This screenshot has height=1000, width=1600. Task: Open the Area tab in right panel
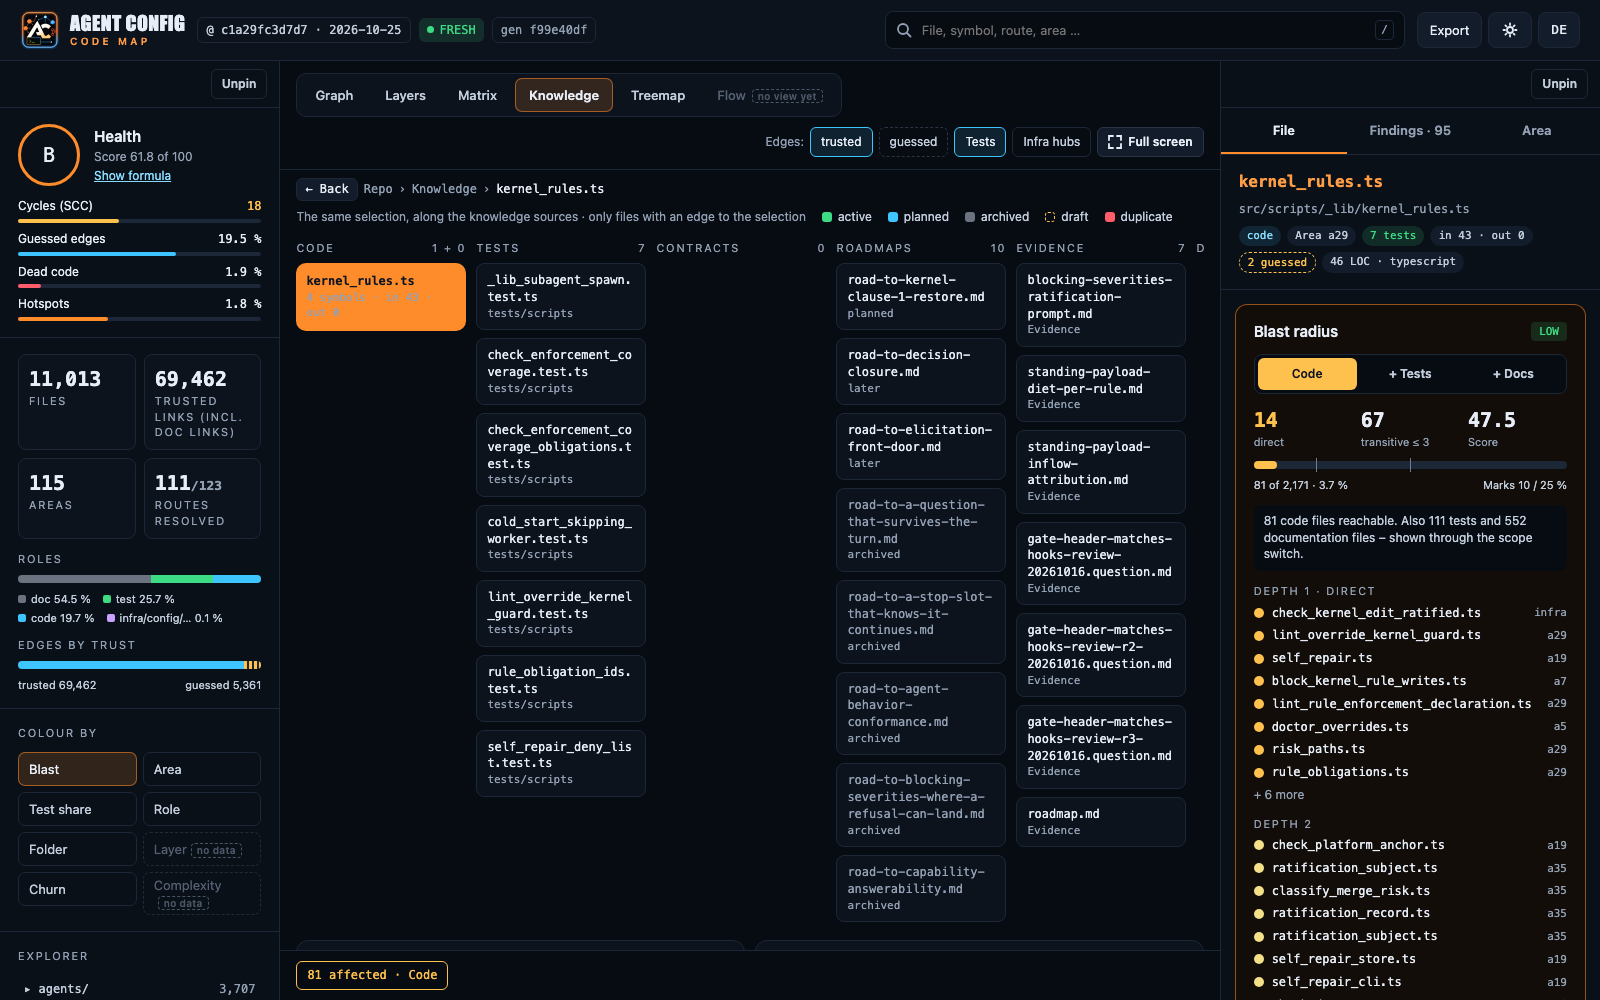1536,131
